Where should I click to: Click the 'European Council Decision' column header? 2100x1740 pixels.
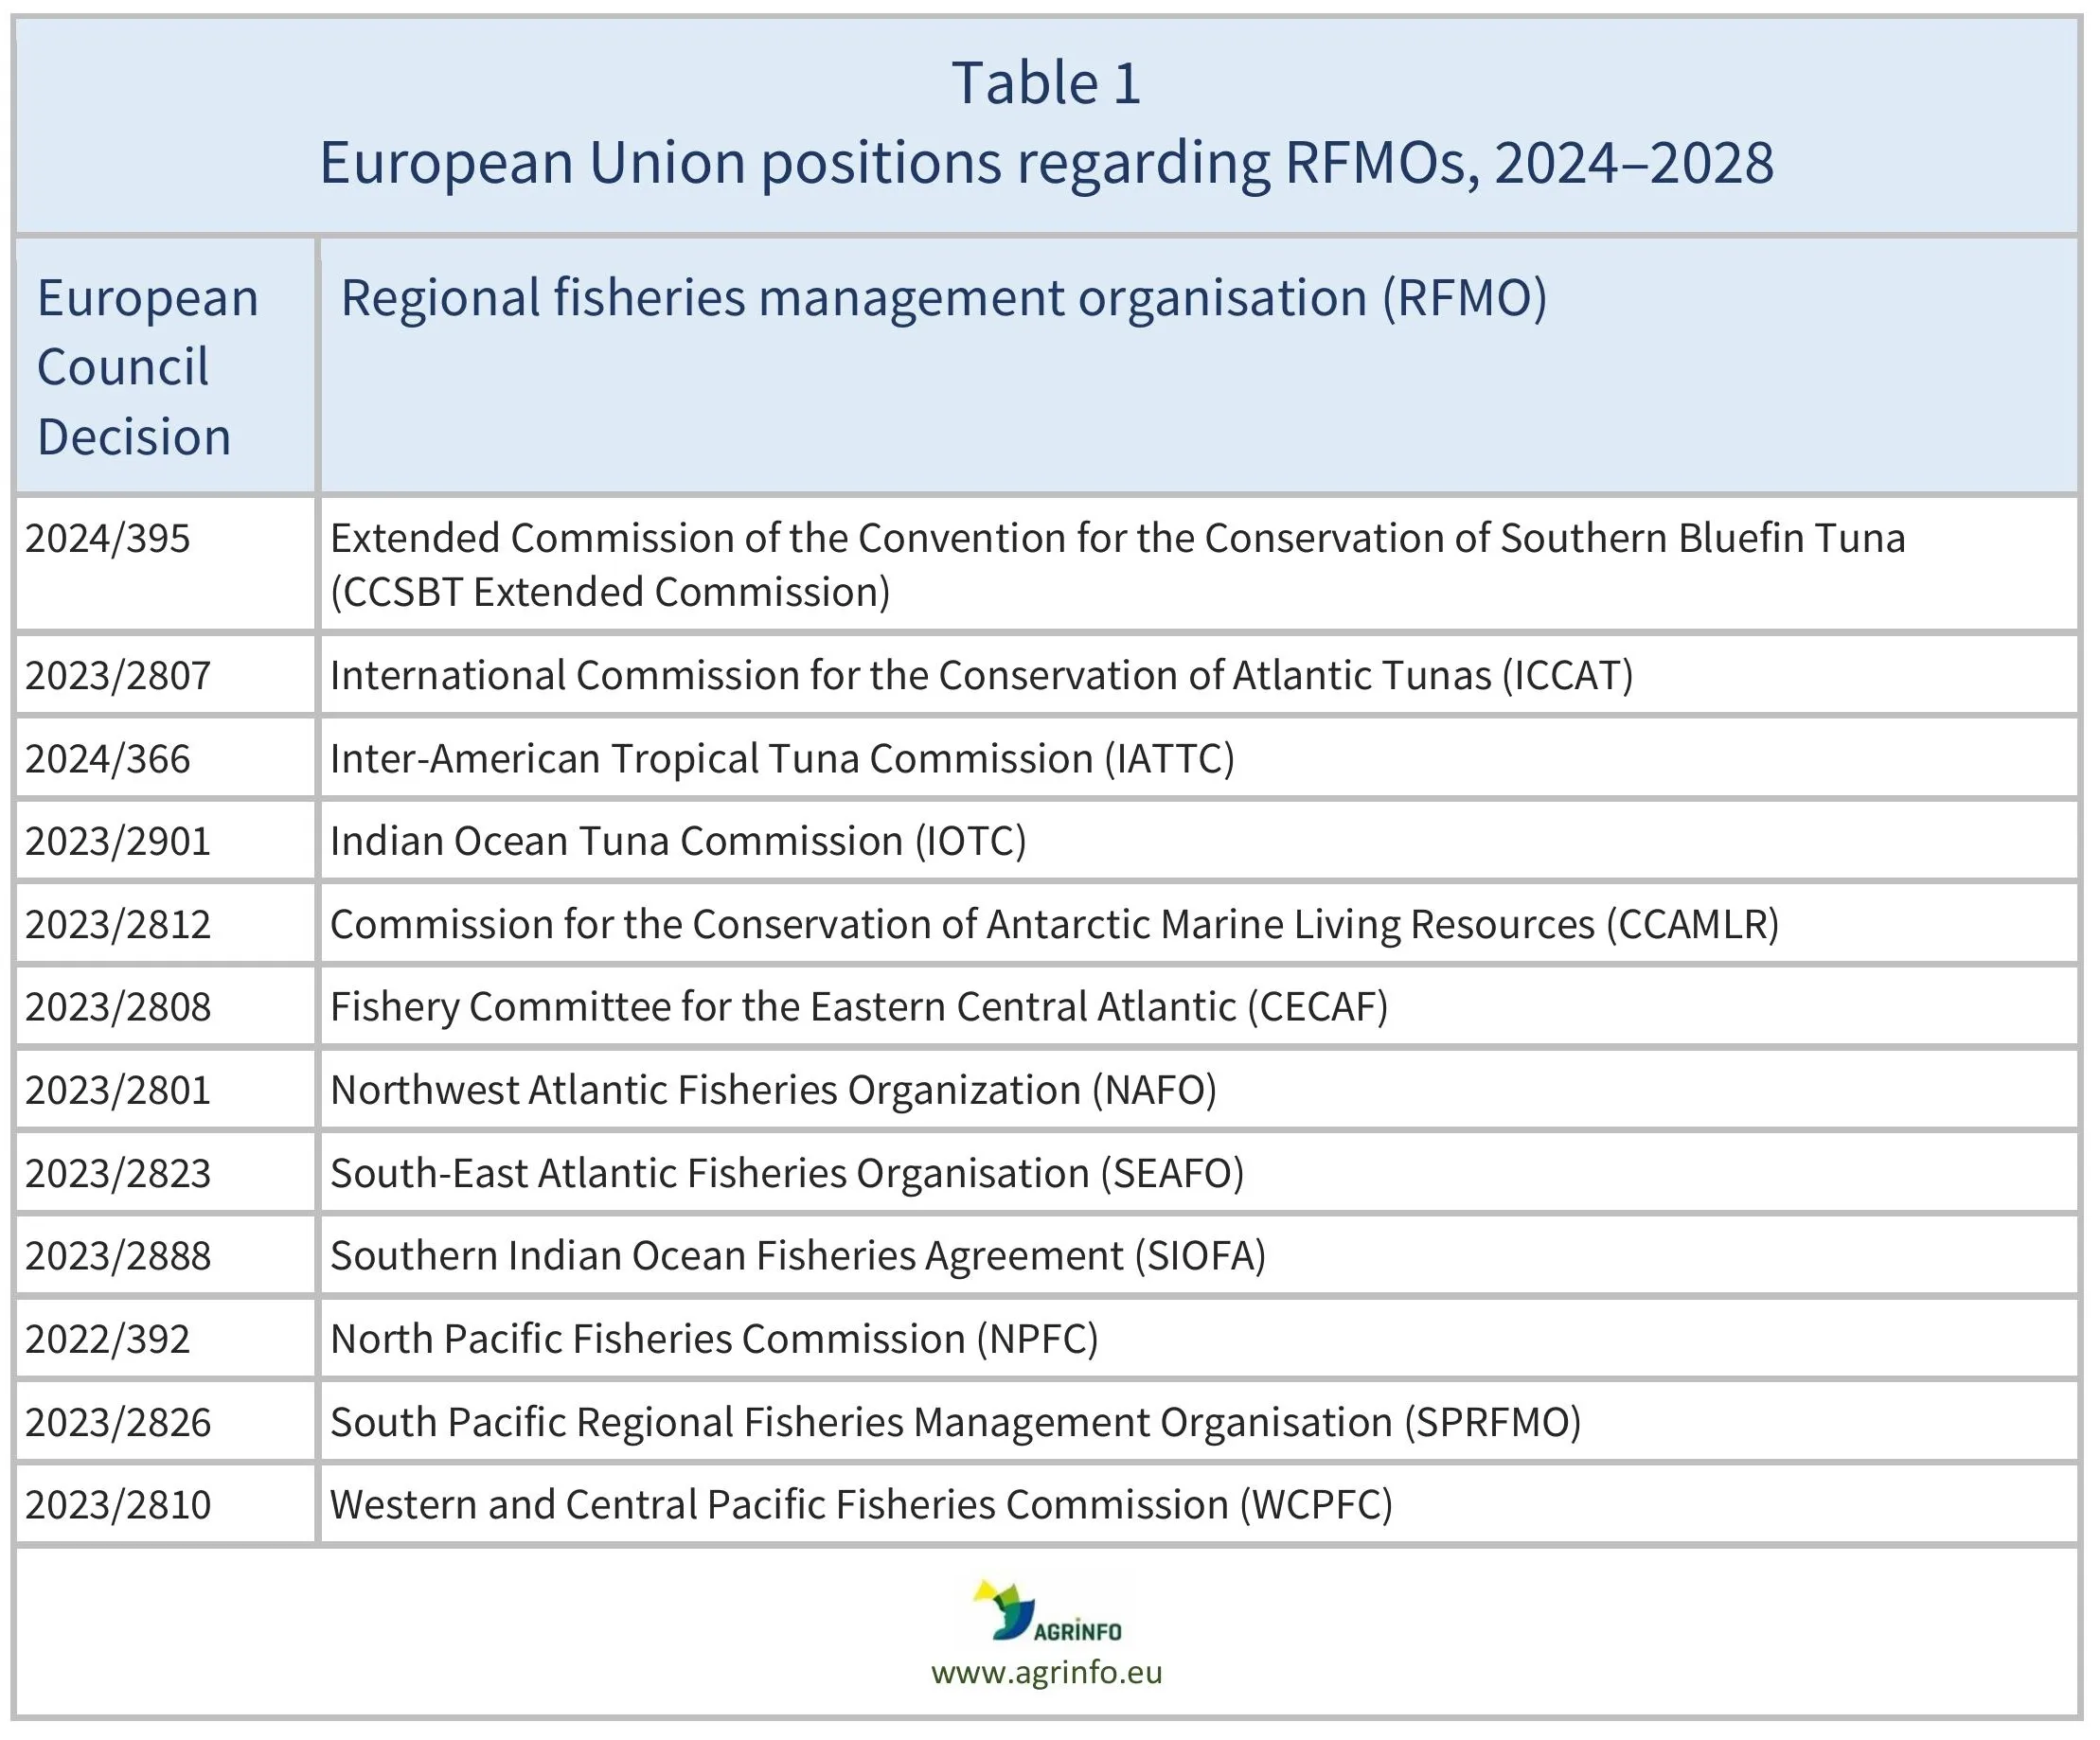[148, 367]
